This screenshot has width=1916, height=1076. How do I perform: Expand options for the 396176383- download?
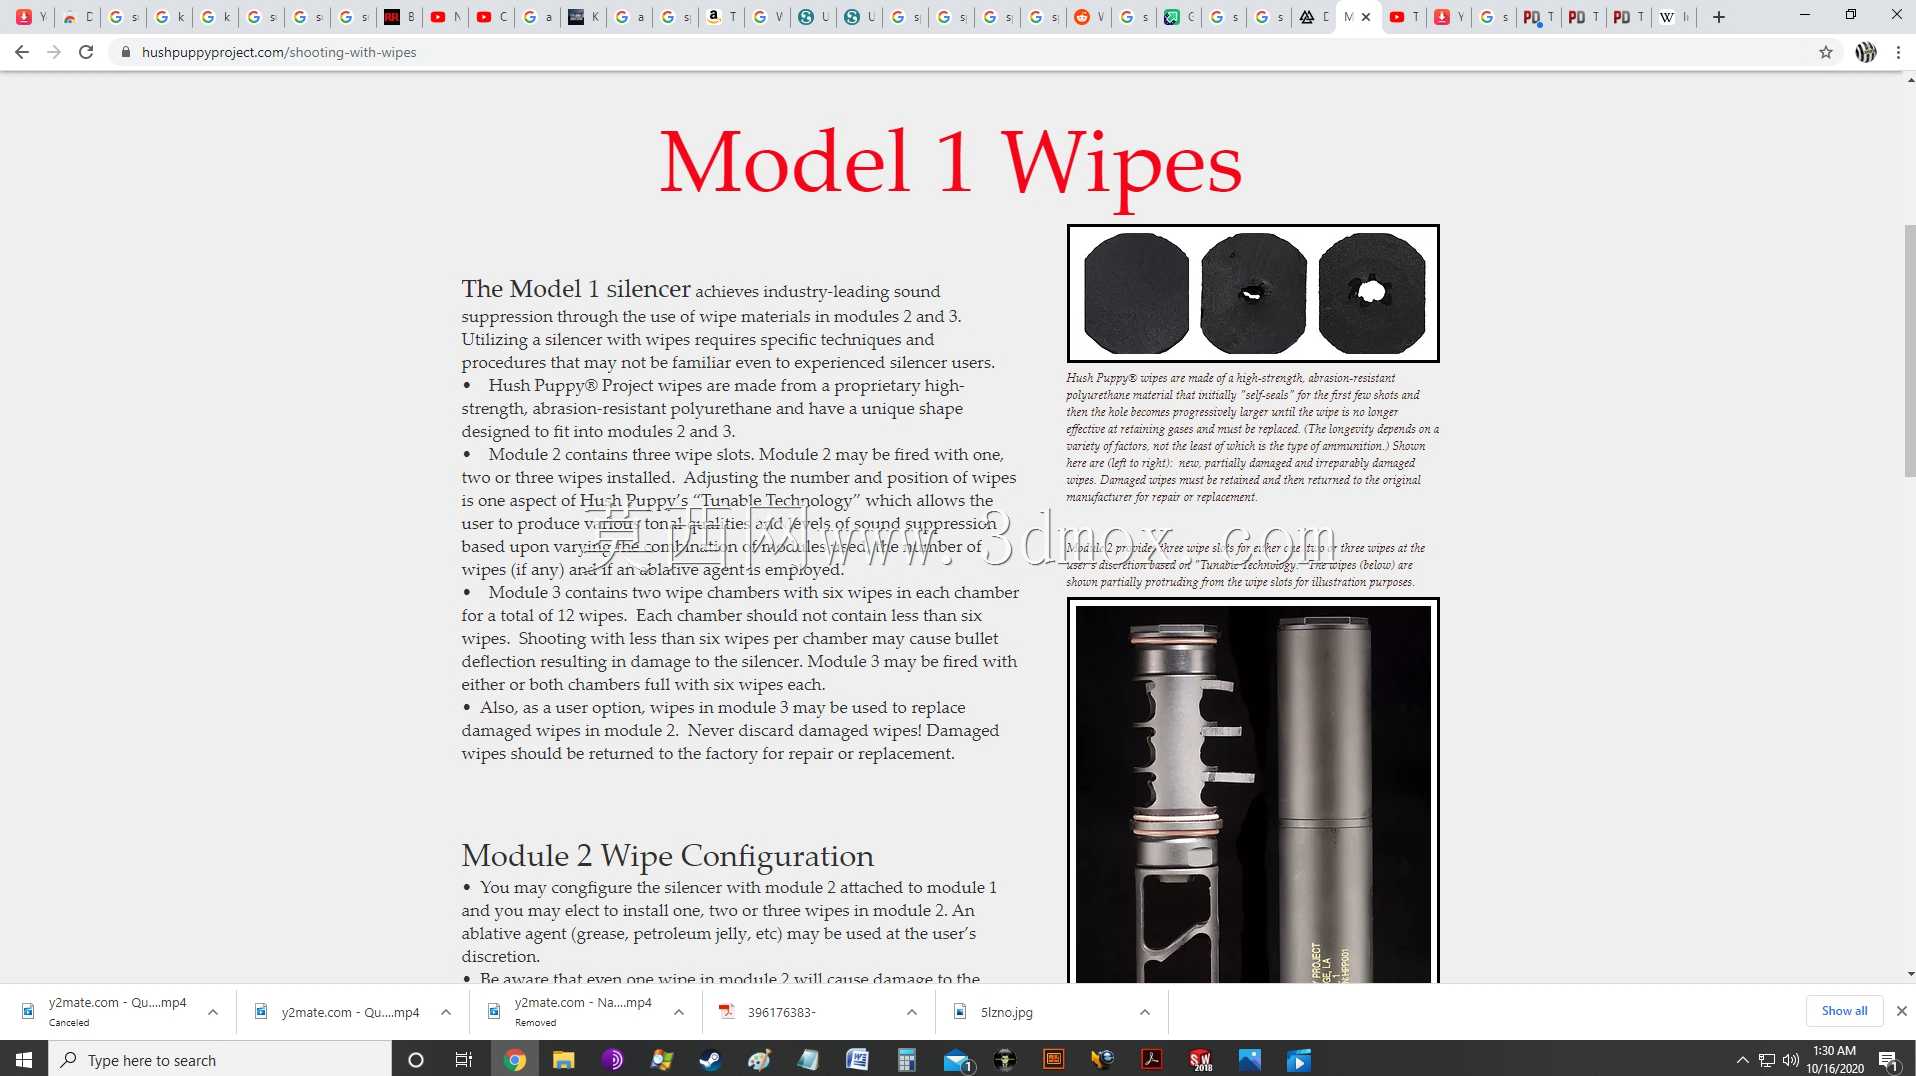click(912, 1012)
